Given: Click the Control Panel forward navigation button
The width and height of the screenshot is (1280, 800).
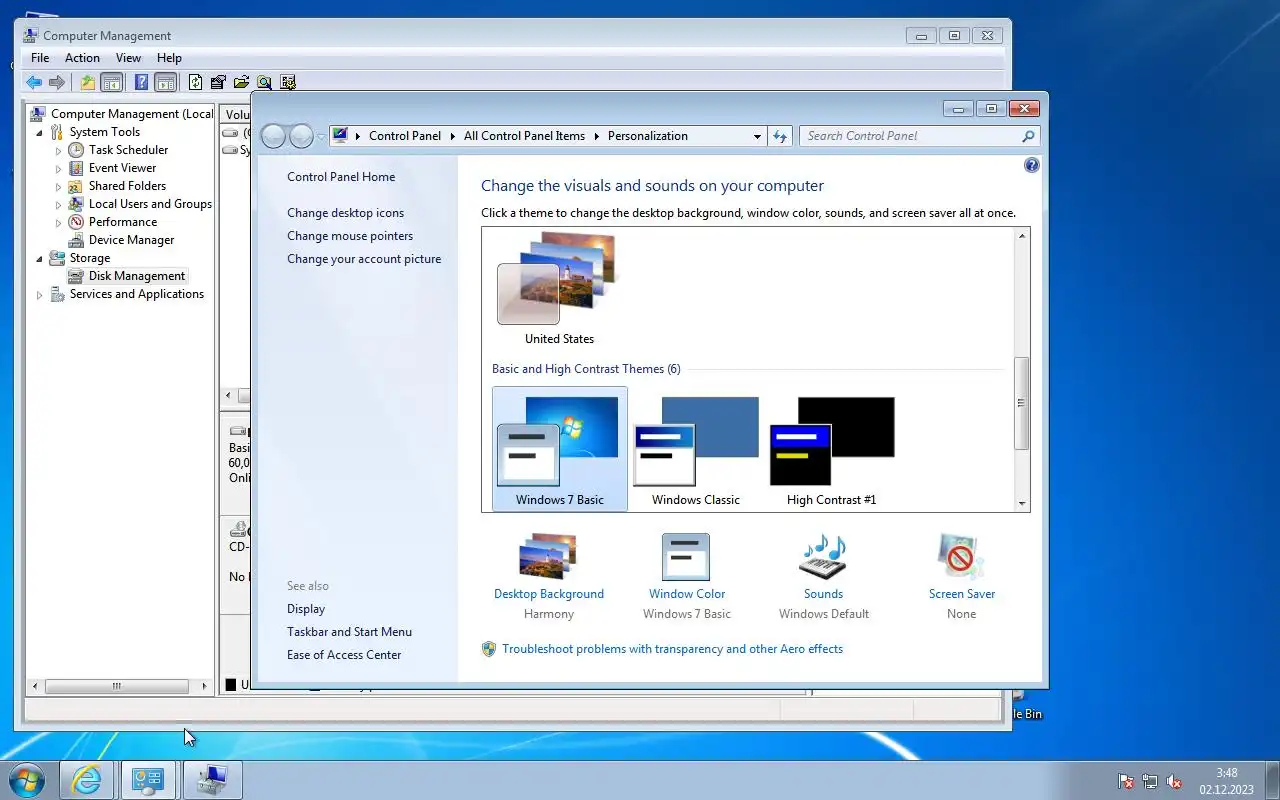Looking at the screenshot, I should click(301, 136).
